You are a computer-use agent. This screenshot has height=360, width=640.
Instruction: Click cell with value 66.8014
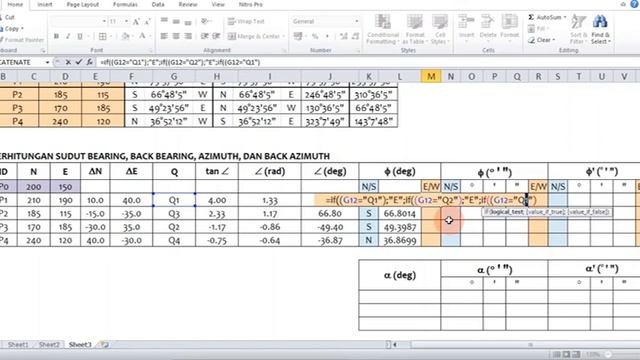[x=400, y=214]
